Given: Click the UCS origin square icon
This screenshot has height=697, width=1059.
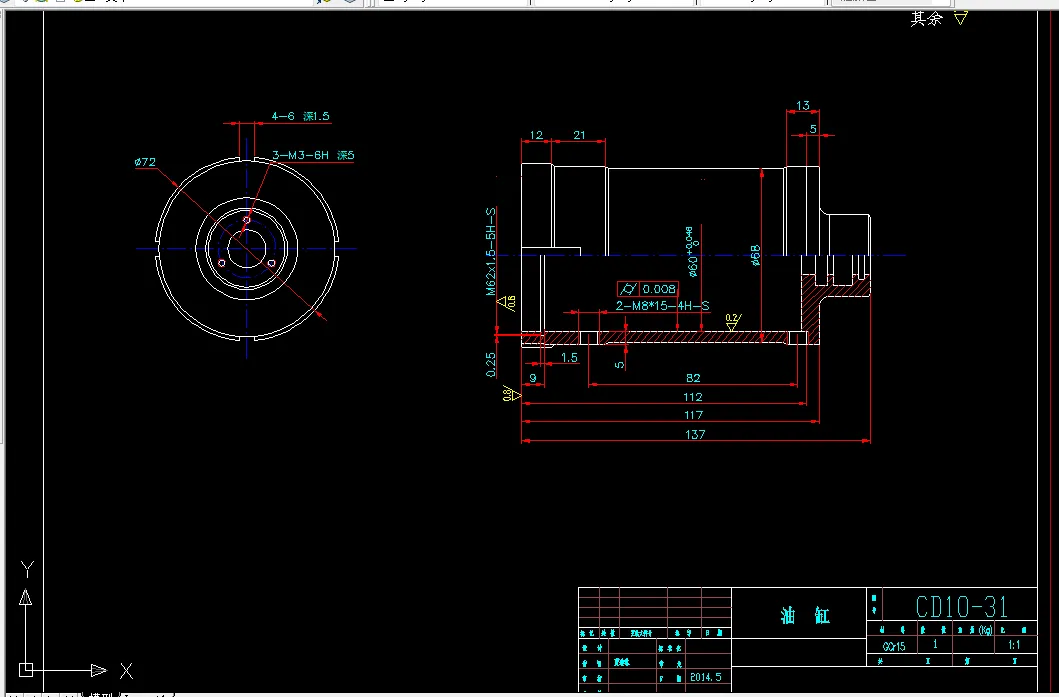Looking at the screenshot, I should (26, 669).
